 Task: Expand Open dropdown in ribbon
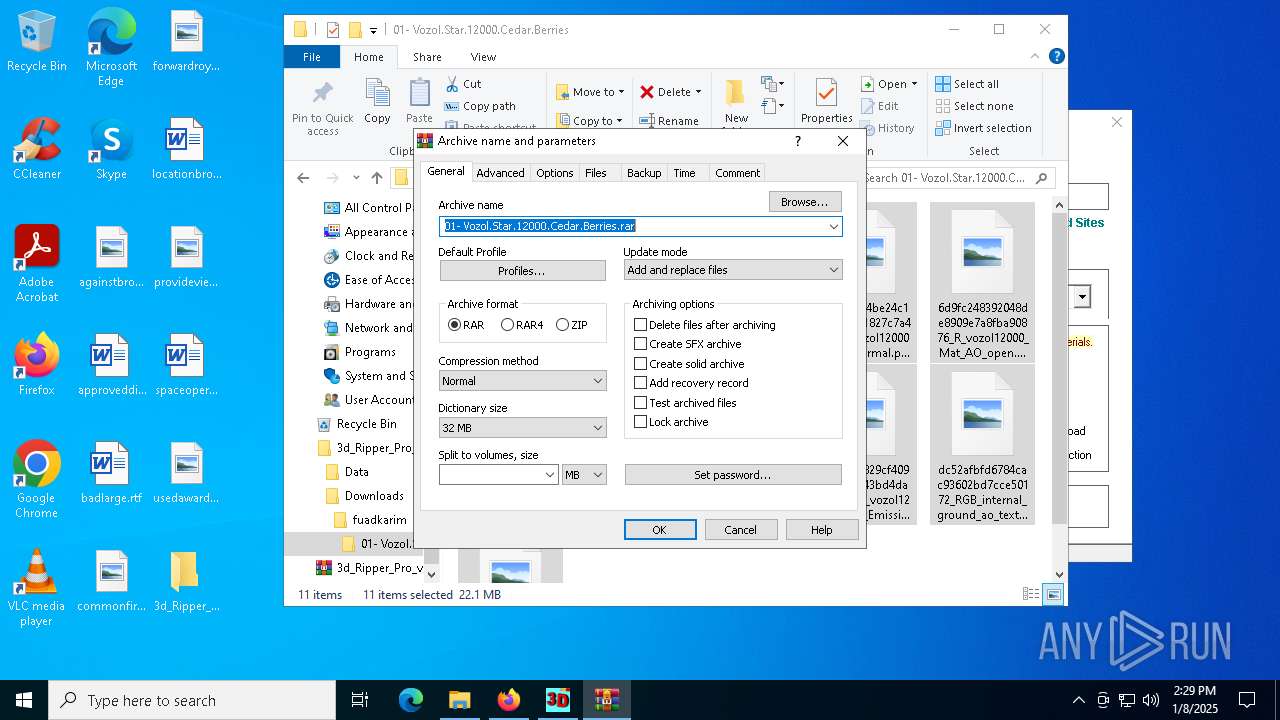point(913,84)
